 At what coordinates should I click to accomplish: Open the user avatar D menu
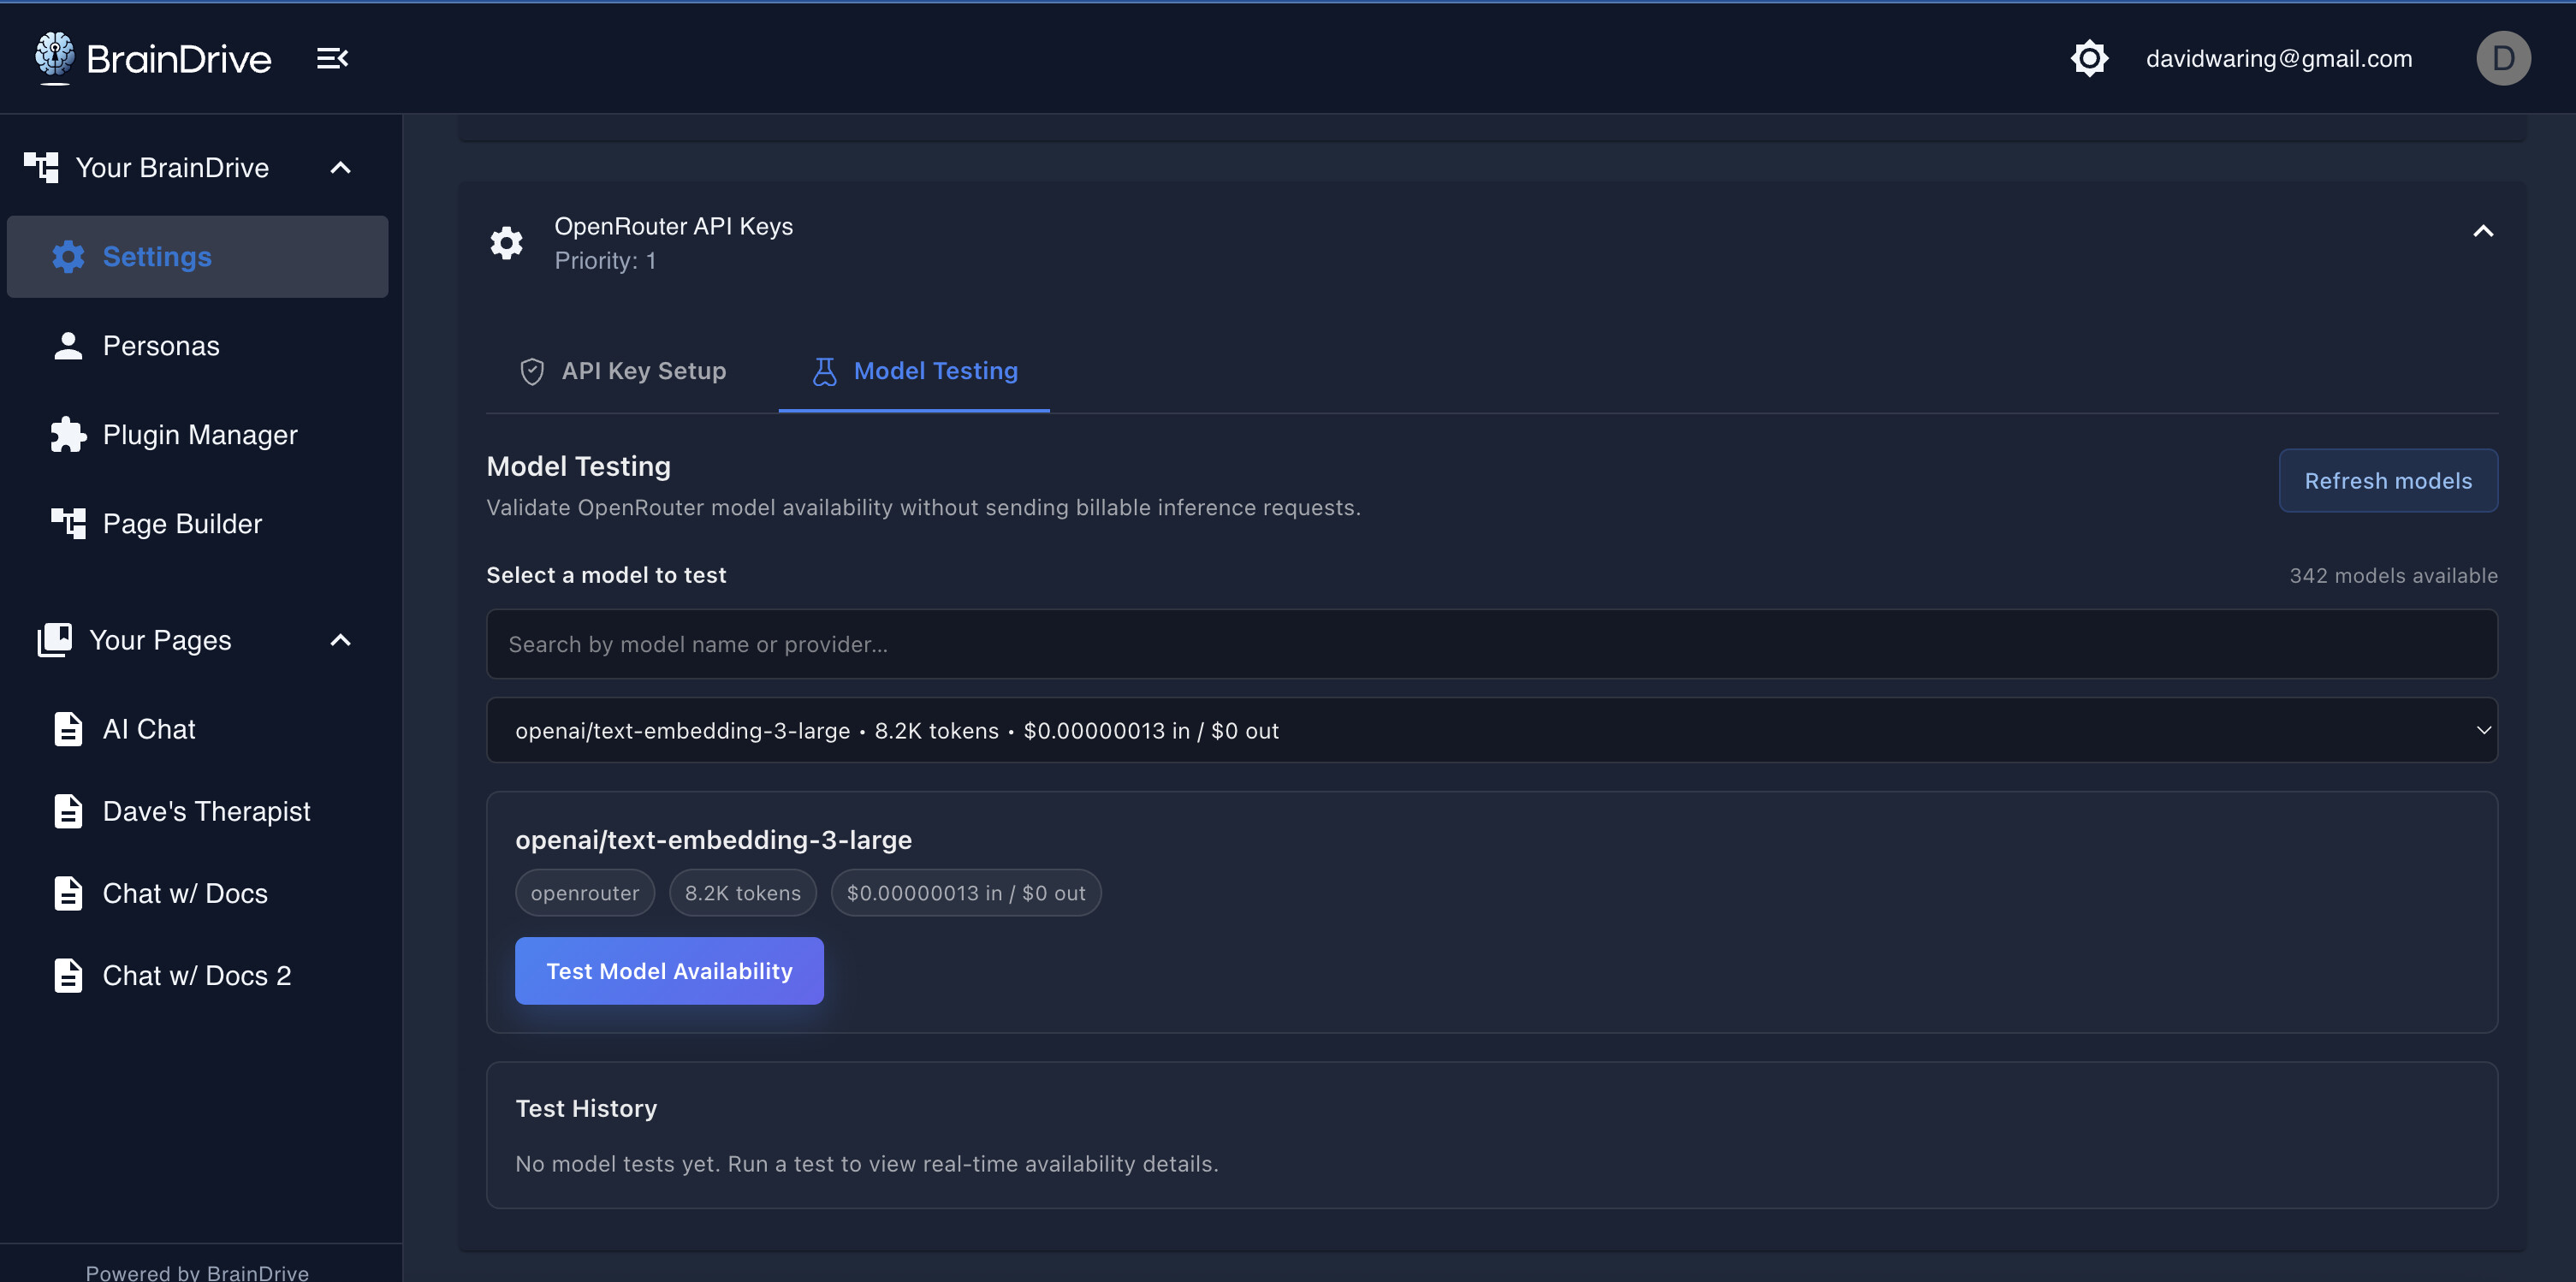pyautogui.click(x=2502, y=58)
